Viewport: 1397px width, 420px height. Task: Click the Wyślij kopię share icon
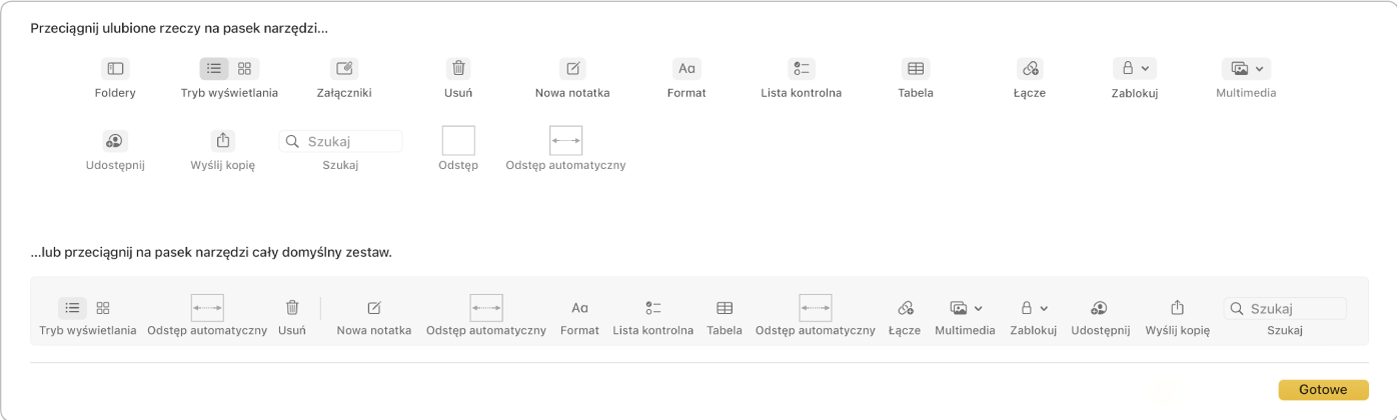pyautogui.click(x=223, y=141)
